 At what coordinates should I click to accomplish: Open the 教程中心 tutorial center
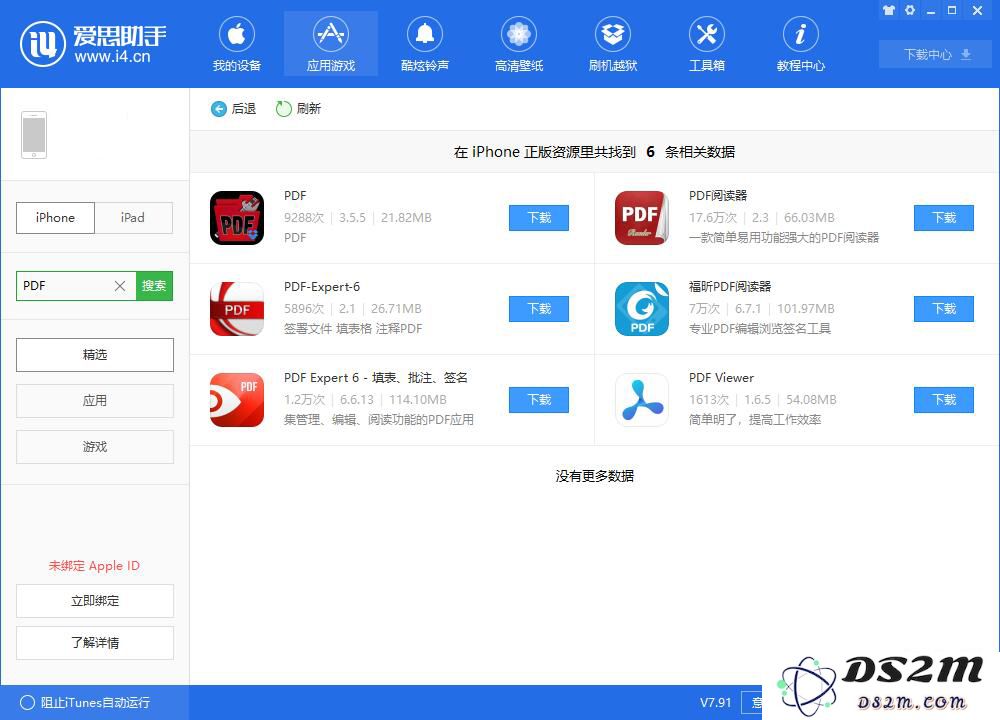pos(800,44)
